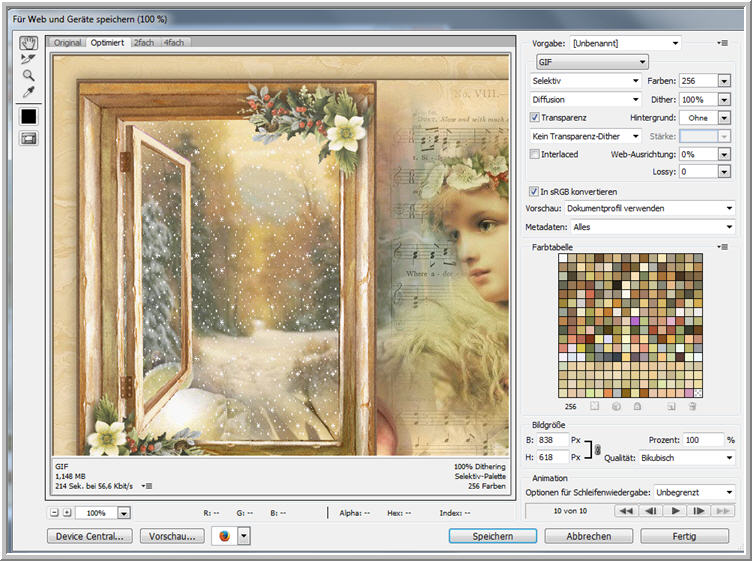752x561 pixels.
Task: Click the Speichern button
Action: (493, 536)
